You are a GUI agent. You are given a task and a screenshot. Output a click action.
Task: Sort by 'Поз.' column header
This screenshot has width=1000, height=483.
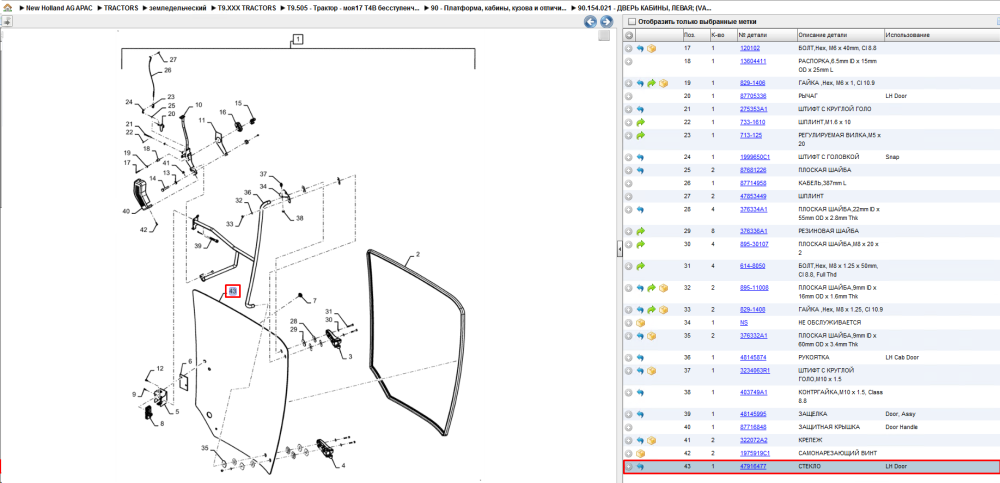tap(695, 35)
